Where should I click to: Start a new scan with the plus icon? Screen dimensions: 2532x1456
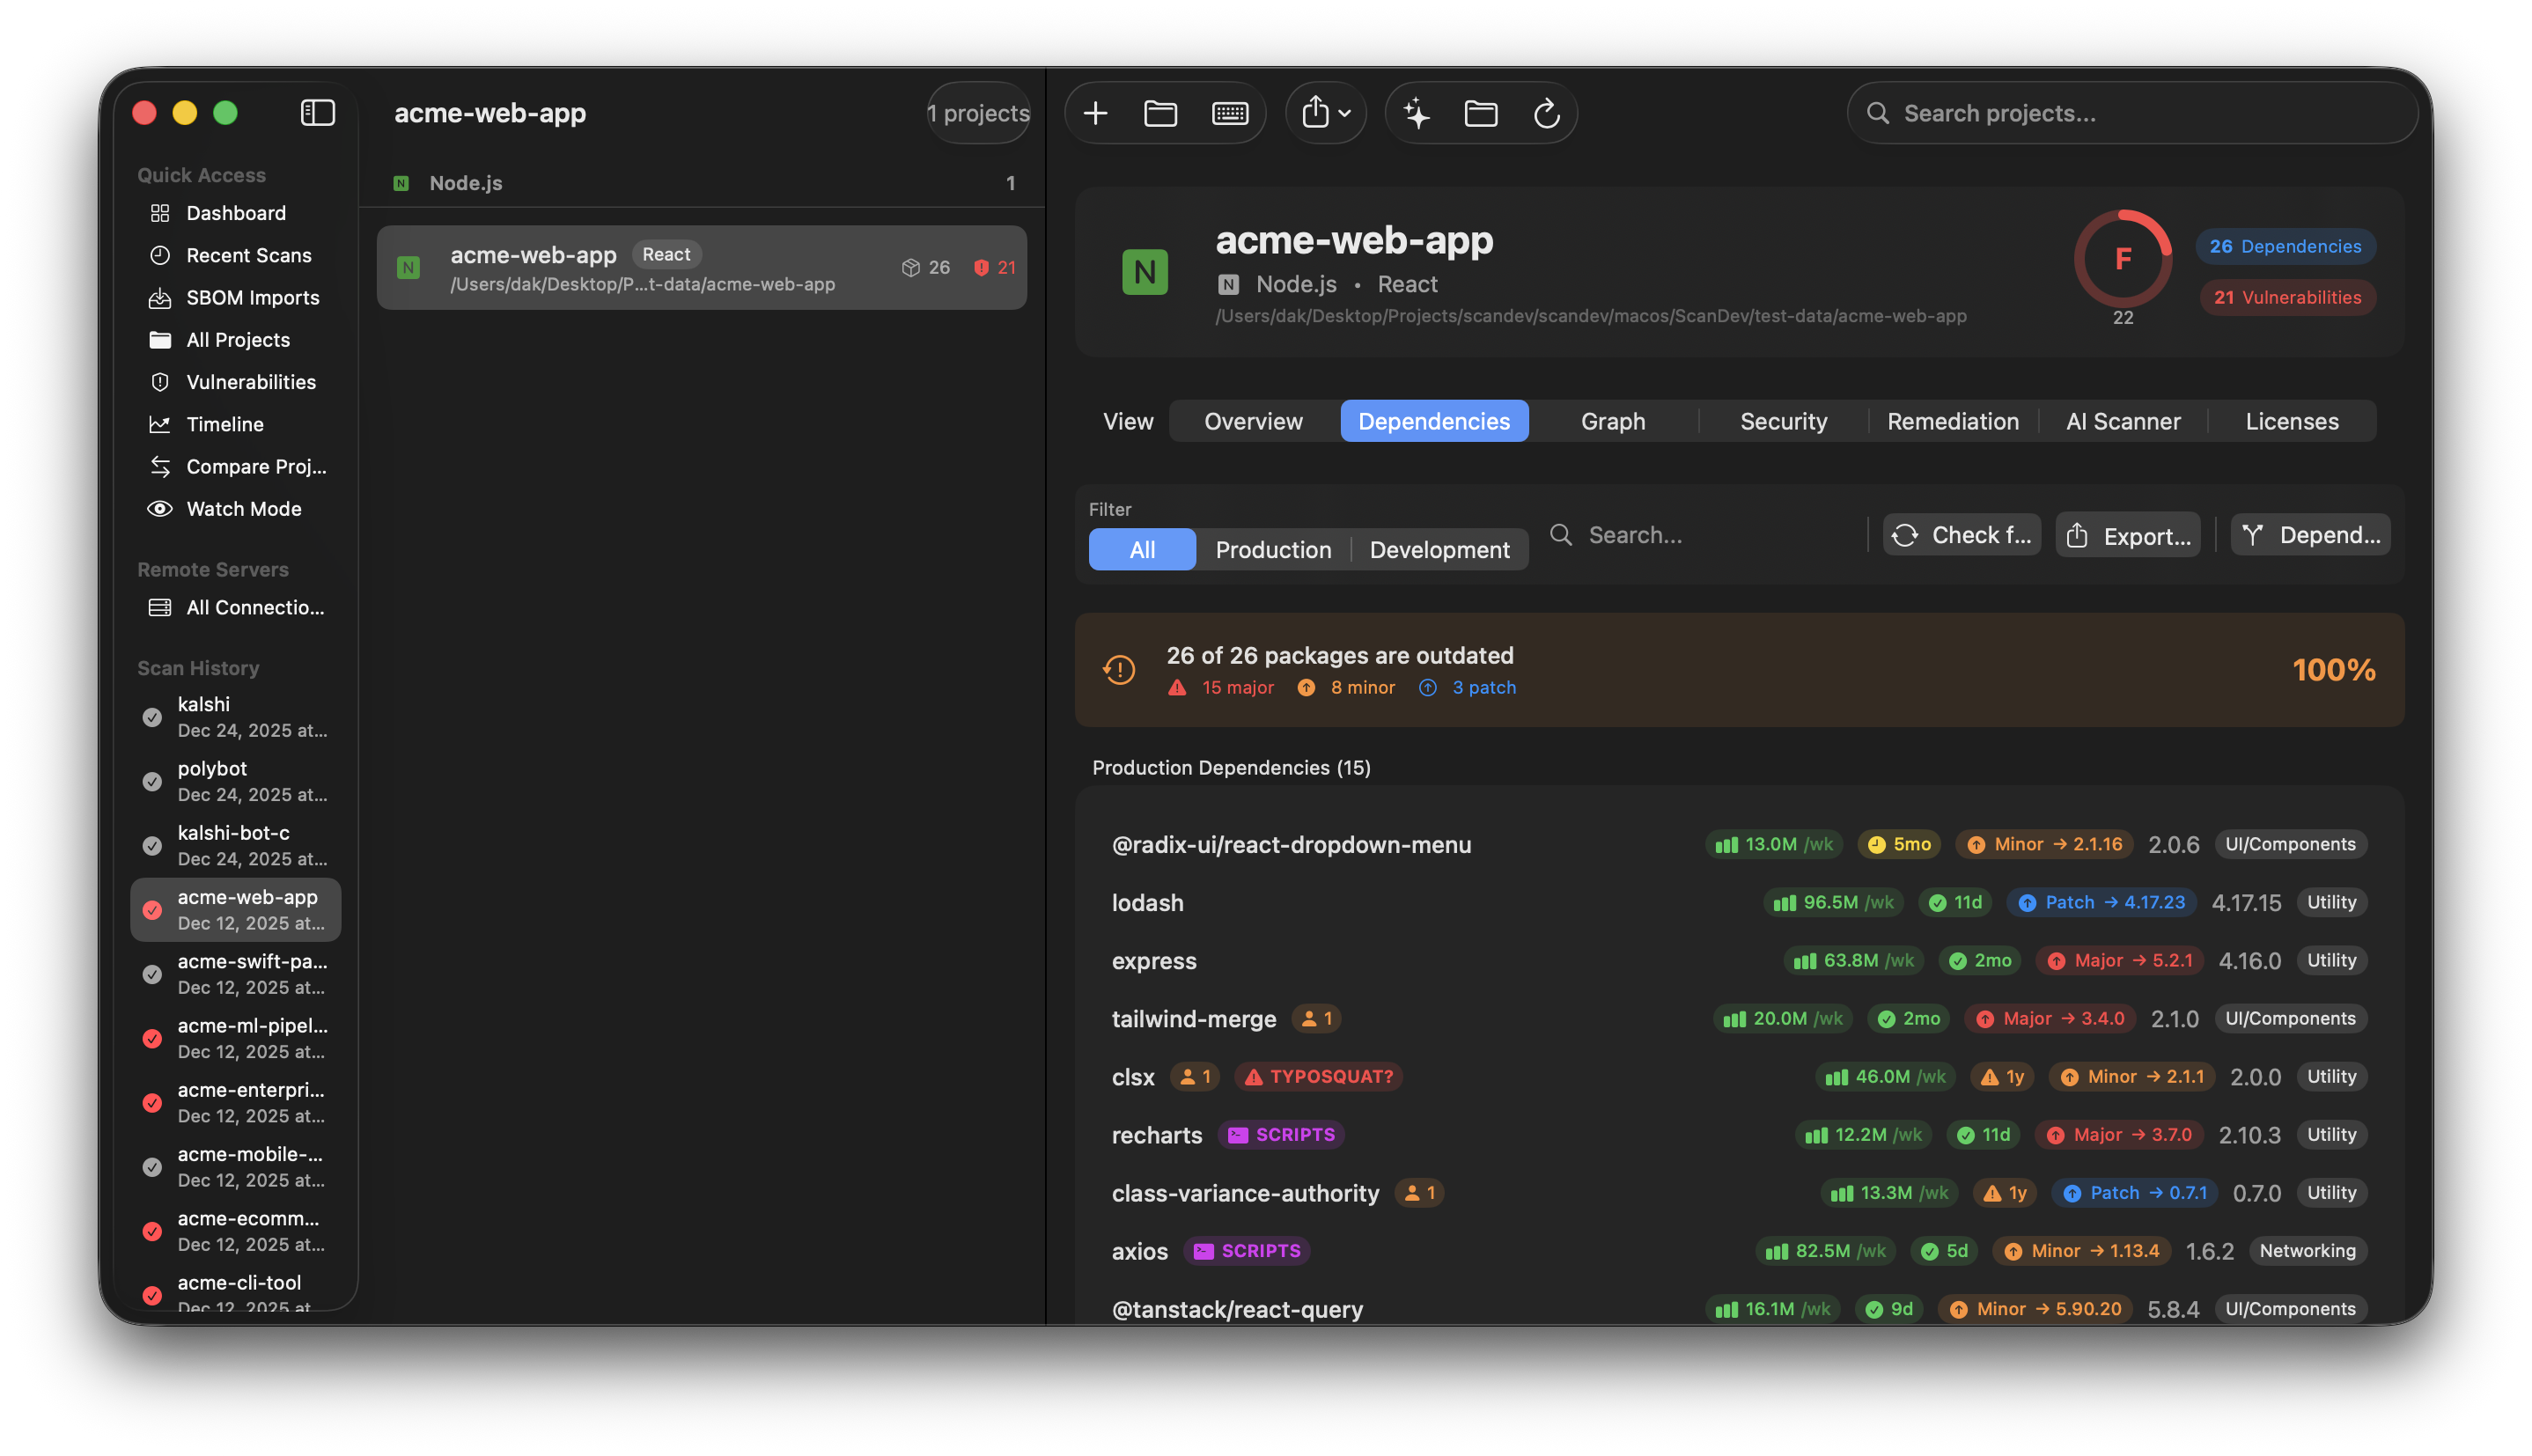pos(1095,113)
